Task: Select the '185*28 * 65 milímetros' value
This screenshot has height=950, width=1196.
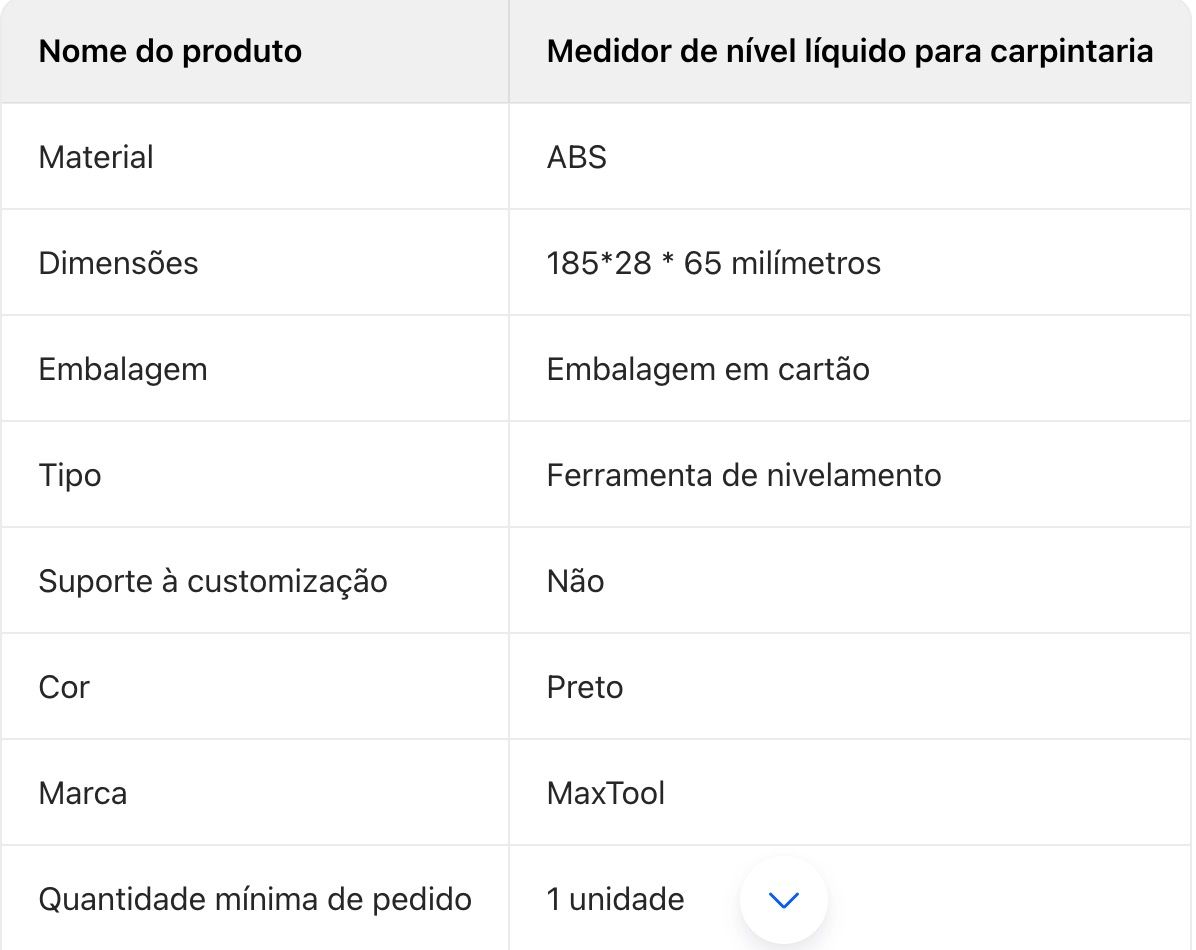Action: (714, 263)
